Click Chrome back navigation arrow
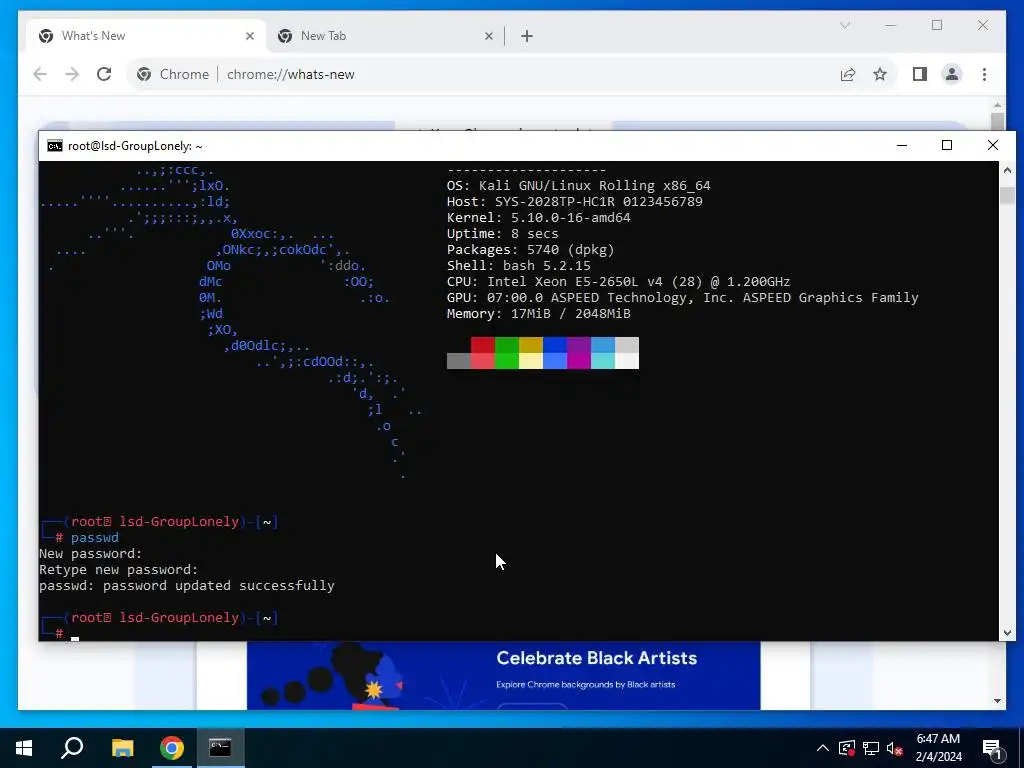1024x768 pixels. (x=40, y=74)
